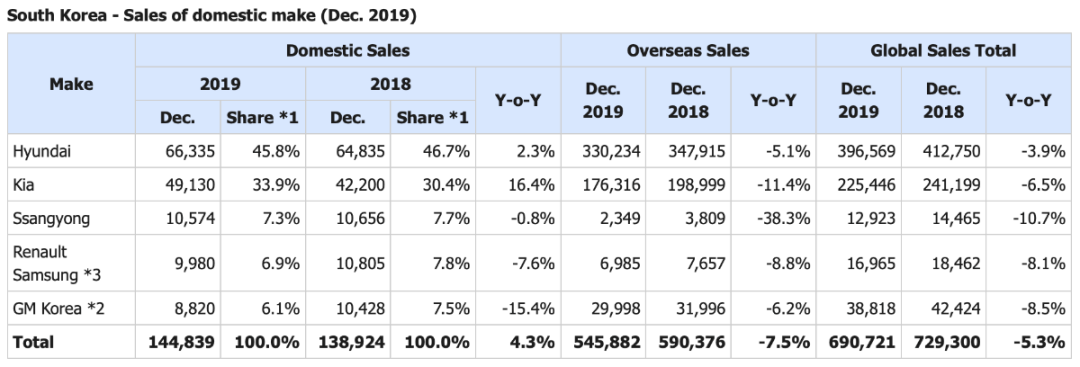Select the Global Sales Total header

point(943,50)
